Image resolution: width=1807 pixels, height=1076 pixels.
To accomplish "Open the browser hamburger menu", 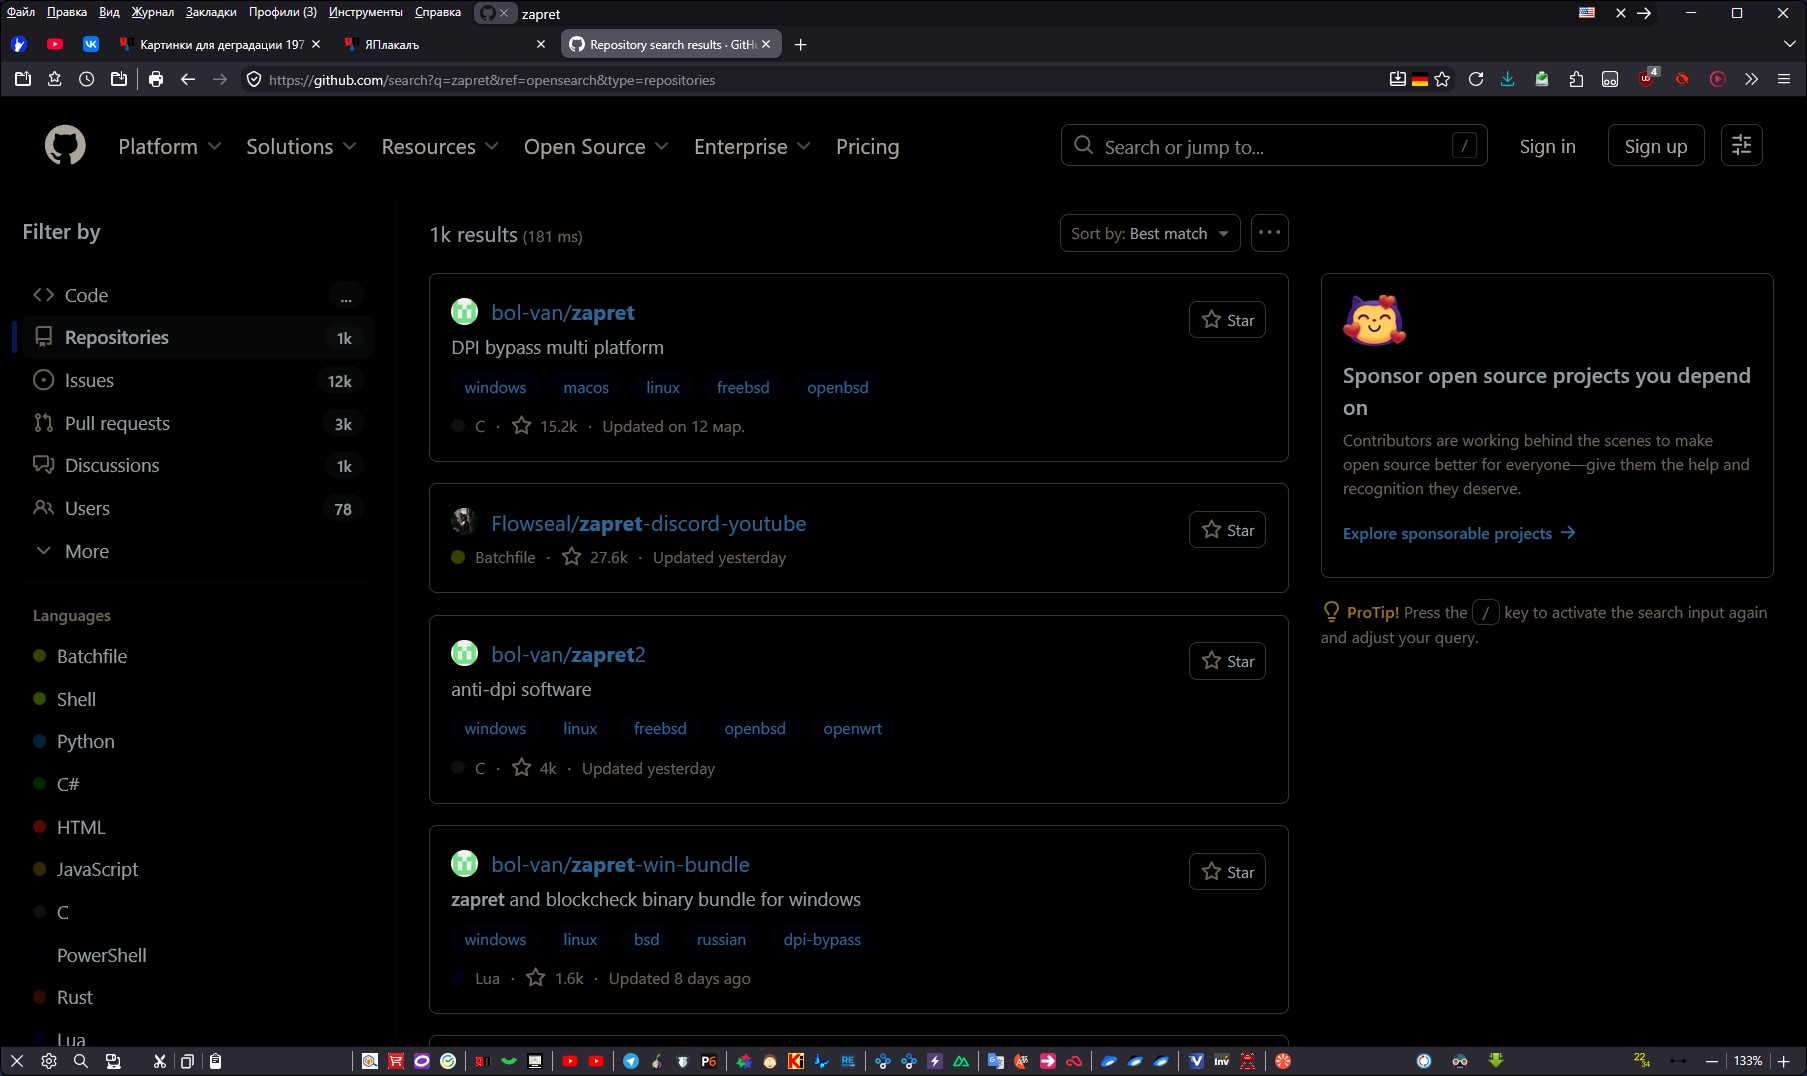I will point(1784,80).
